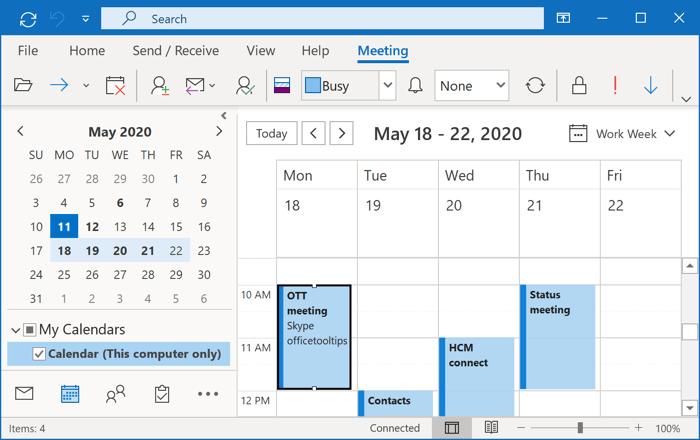
Task: Toggle the Private lock icon
Action: click(x=579, y=85)
